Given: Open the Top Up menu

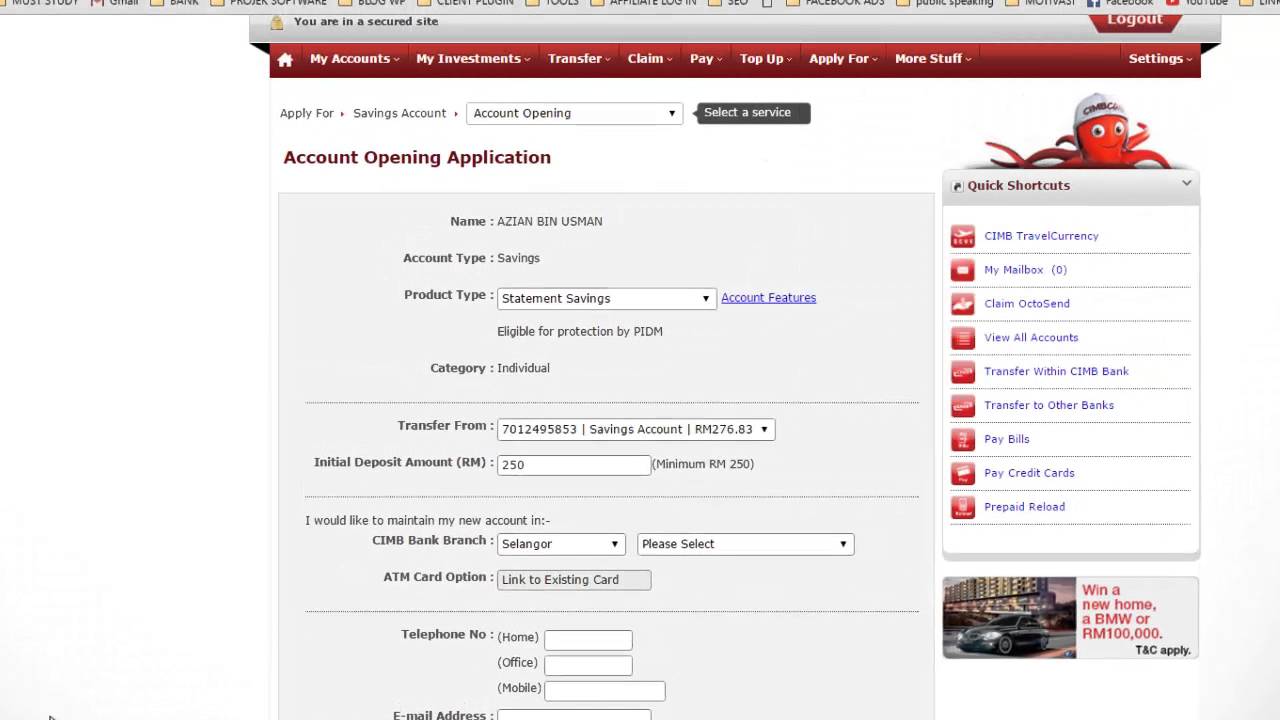Looking at the screenshot, I should click(766, 59).
